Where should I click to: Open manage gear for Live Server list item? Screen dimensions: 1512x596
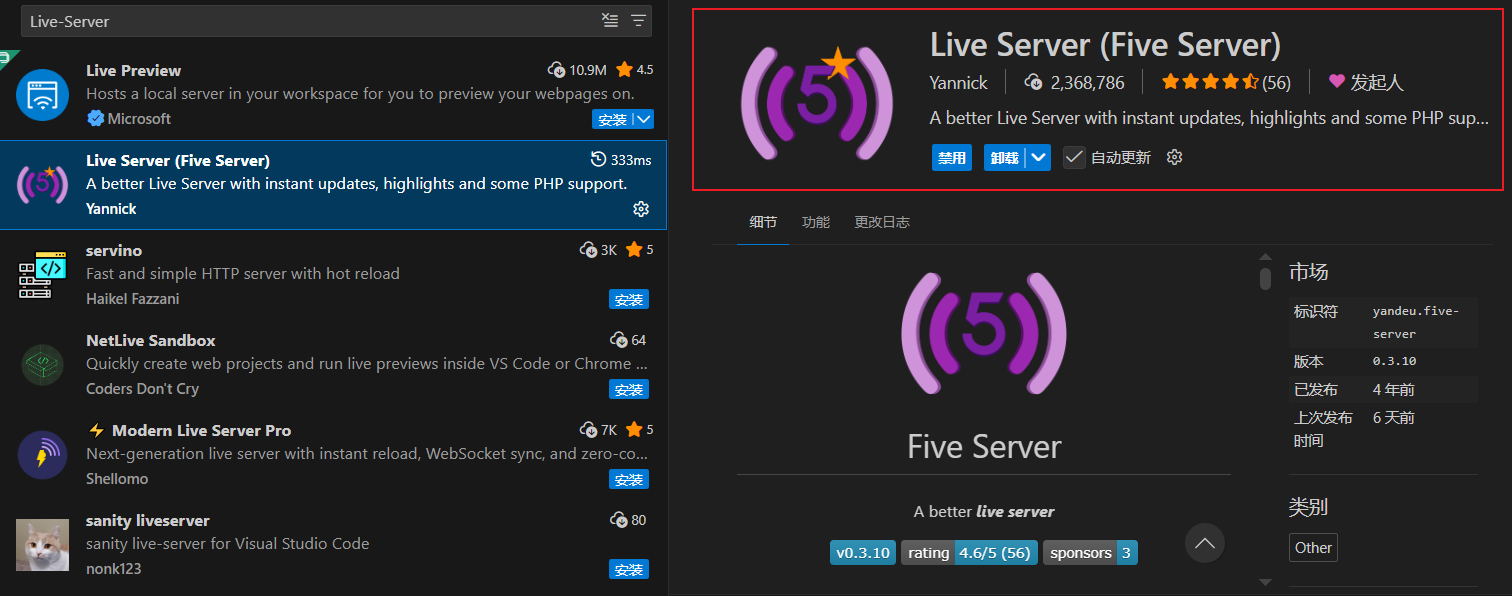pyautogui.click(x=641, y=209)
